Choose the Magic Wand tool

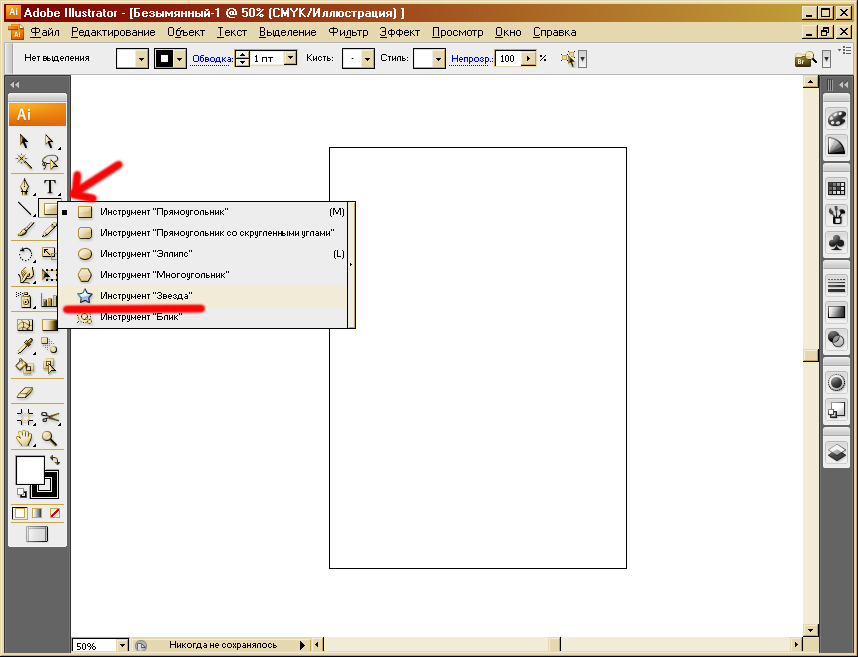pos(24,161)
